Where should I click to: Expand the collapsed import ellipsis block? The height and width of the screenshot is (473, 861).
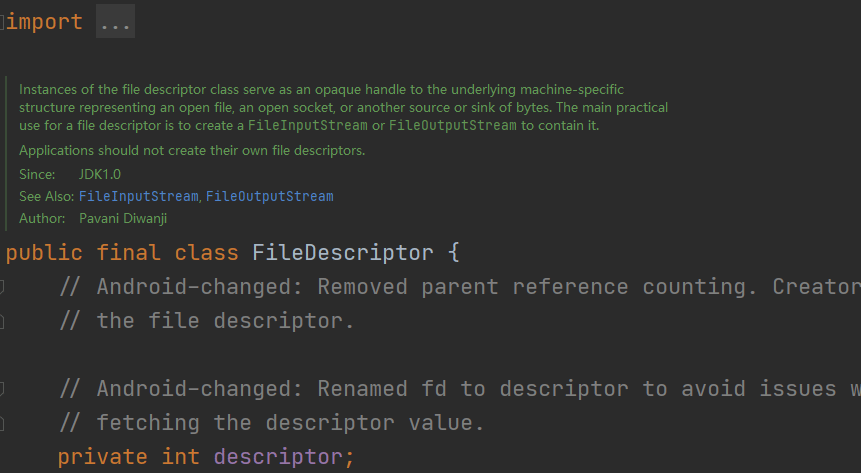point(115,22)
